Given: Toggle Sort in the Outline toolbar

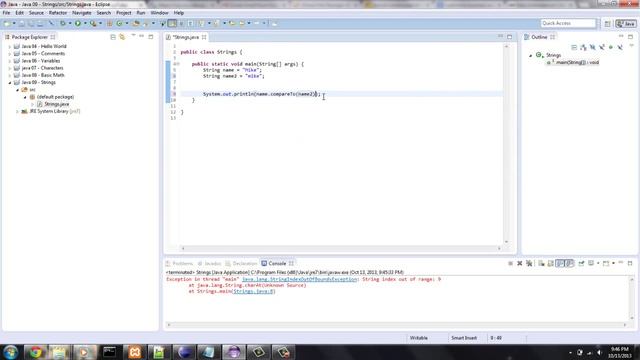Looking at the screenshot, I should [583, 47].
